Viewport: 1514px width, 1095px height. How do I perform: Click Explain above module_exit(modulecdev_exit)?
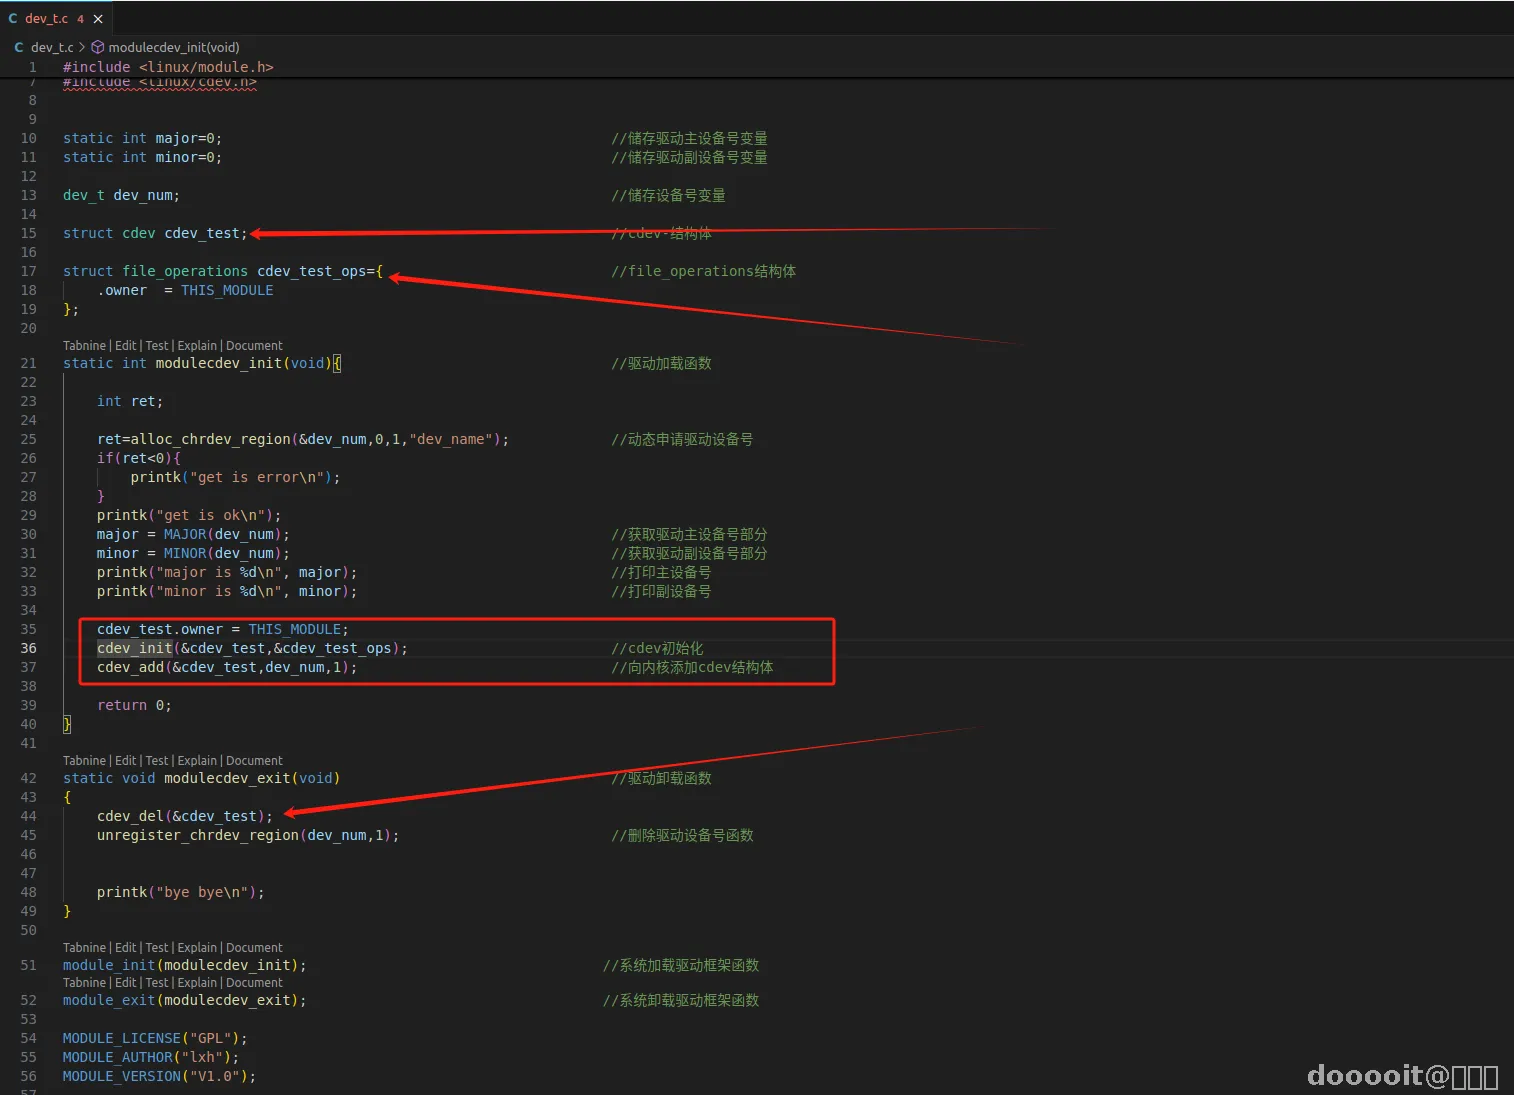tap(197, 983)
